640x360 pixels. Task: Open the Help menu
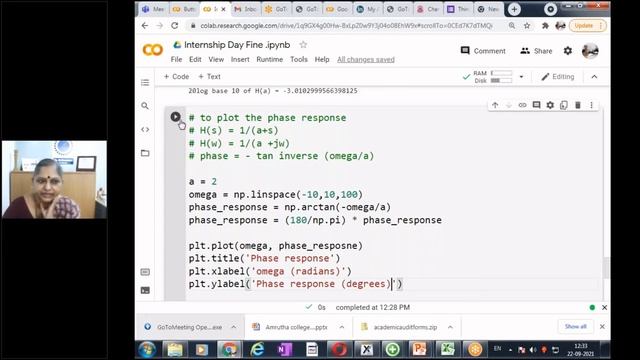click(x=322, y=60)
